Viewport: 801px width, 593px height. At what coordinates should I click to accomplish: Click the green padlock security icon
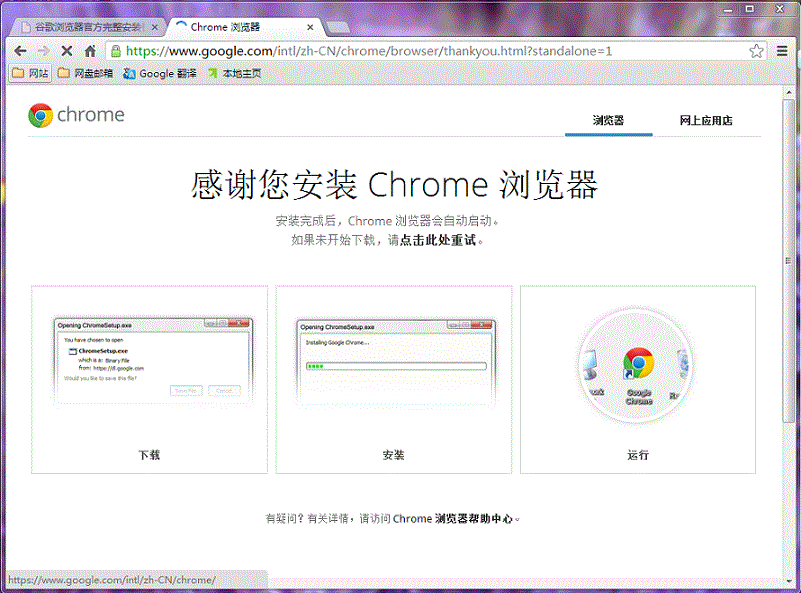pos(116,51)
